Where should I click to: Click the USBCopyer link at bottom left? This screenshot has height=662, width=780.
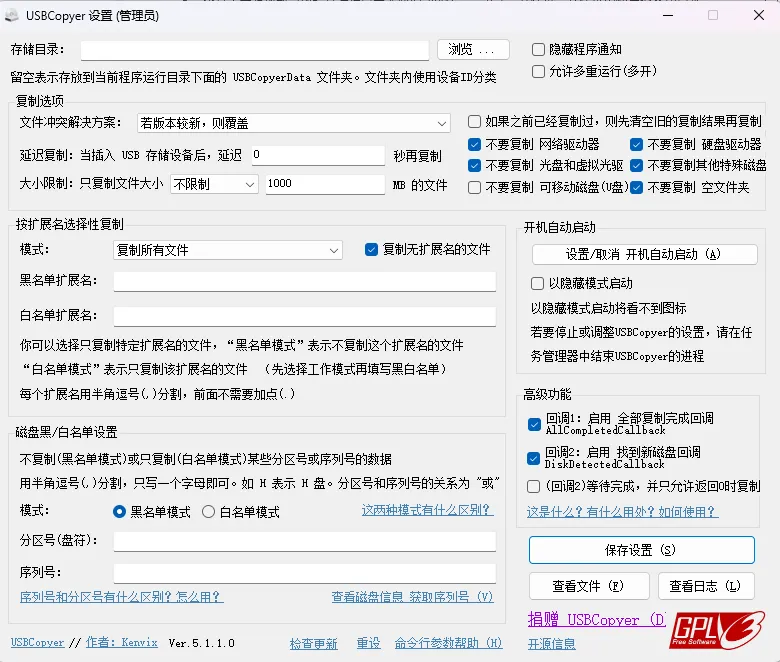[37, 643]
